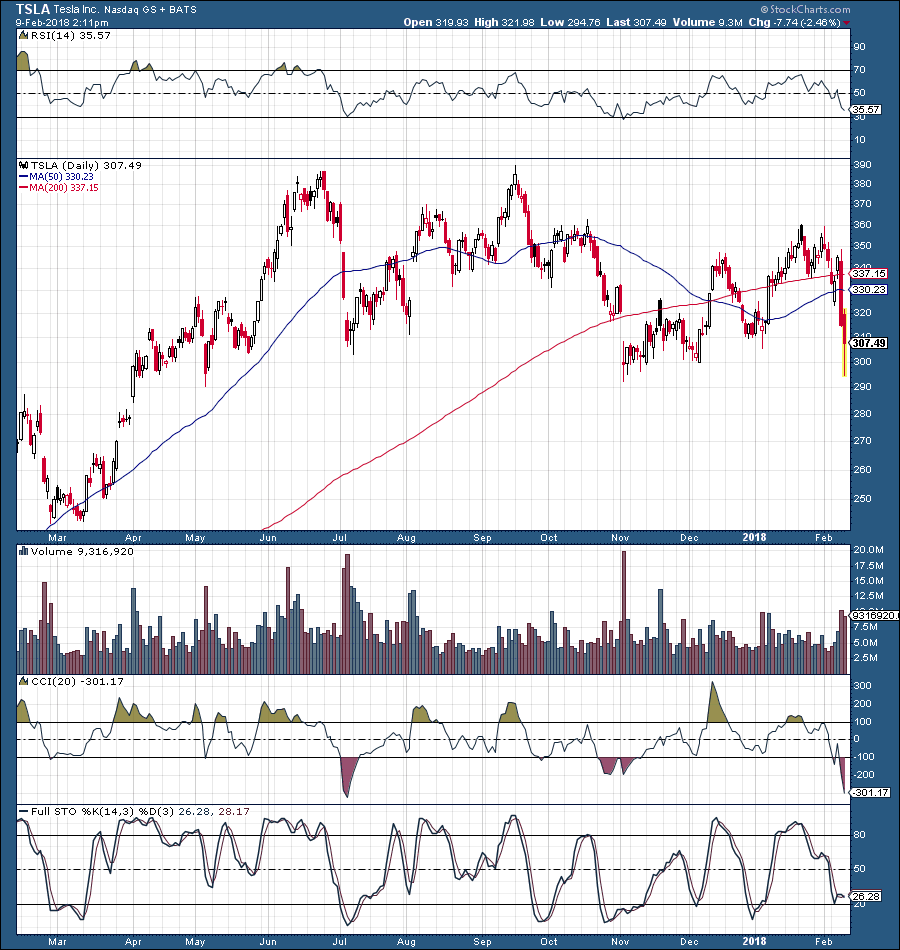The width and height of the screenshot is (900, 950).
Task: Click the Nasdaq GS + BATS exchange text
Action: click(x=150, y=10)
